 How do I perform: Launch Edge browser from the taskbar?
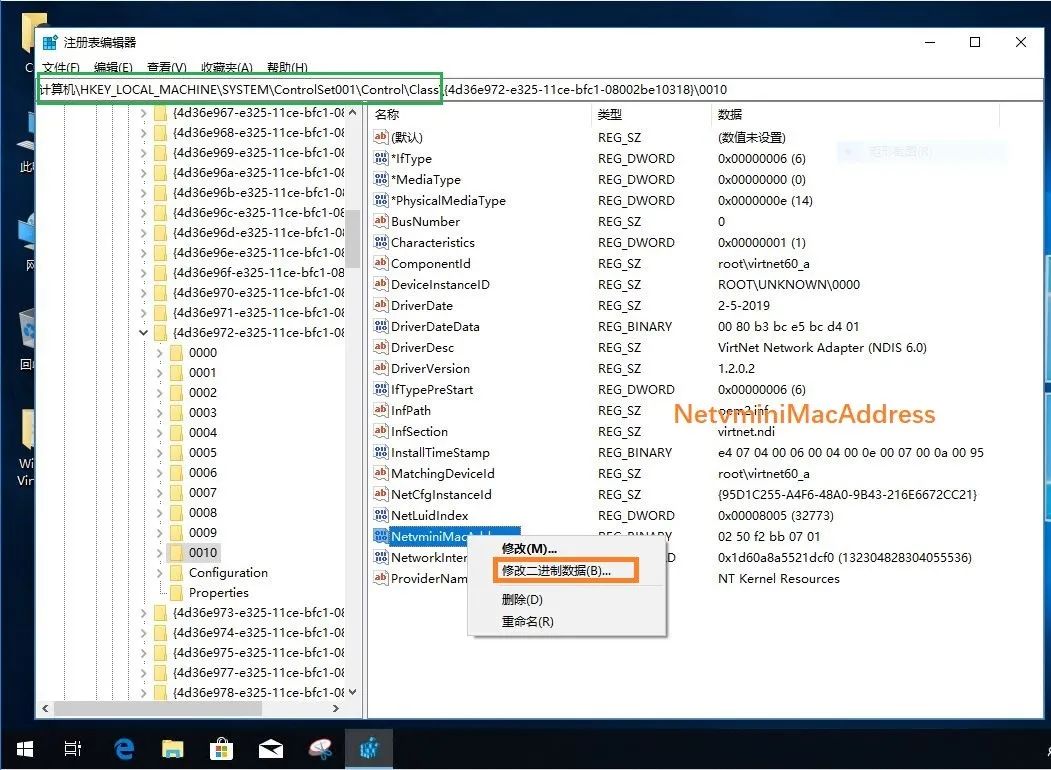click(124, 749)
